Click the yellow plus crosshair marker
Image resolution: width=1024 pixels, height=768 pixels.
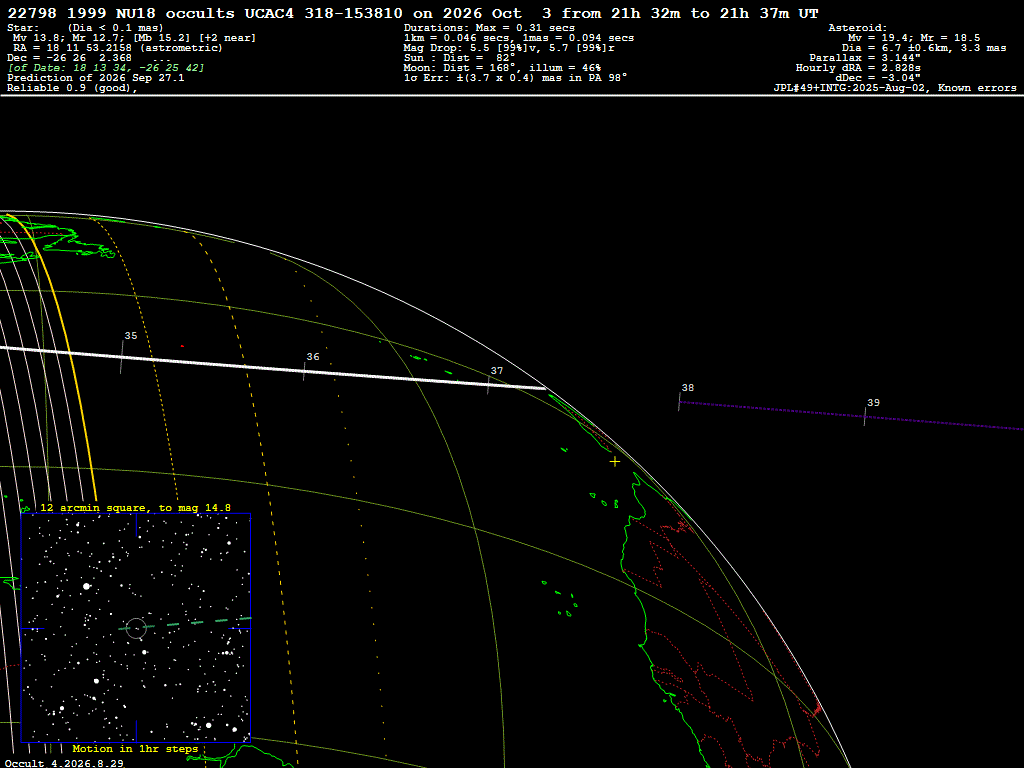pos(615,462)
